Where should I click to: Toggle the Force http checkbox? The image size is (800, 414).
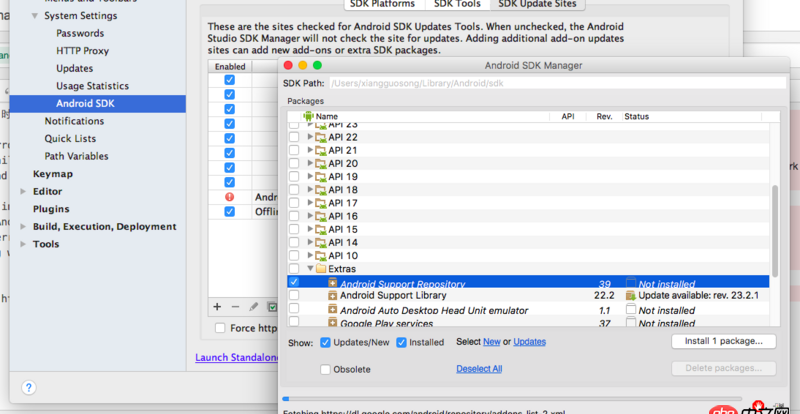(x=220, y=328)
